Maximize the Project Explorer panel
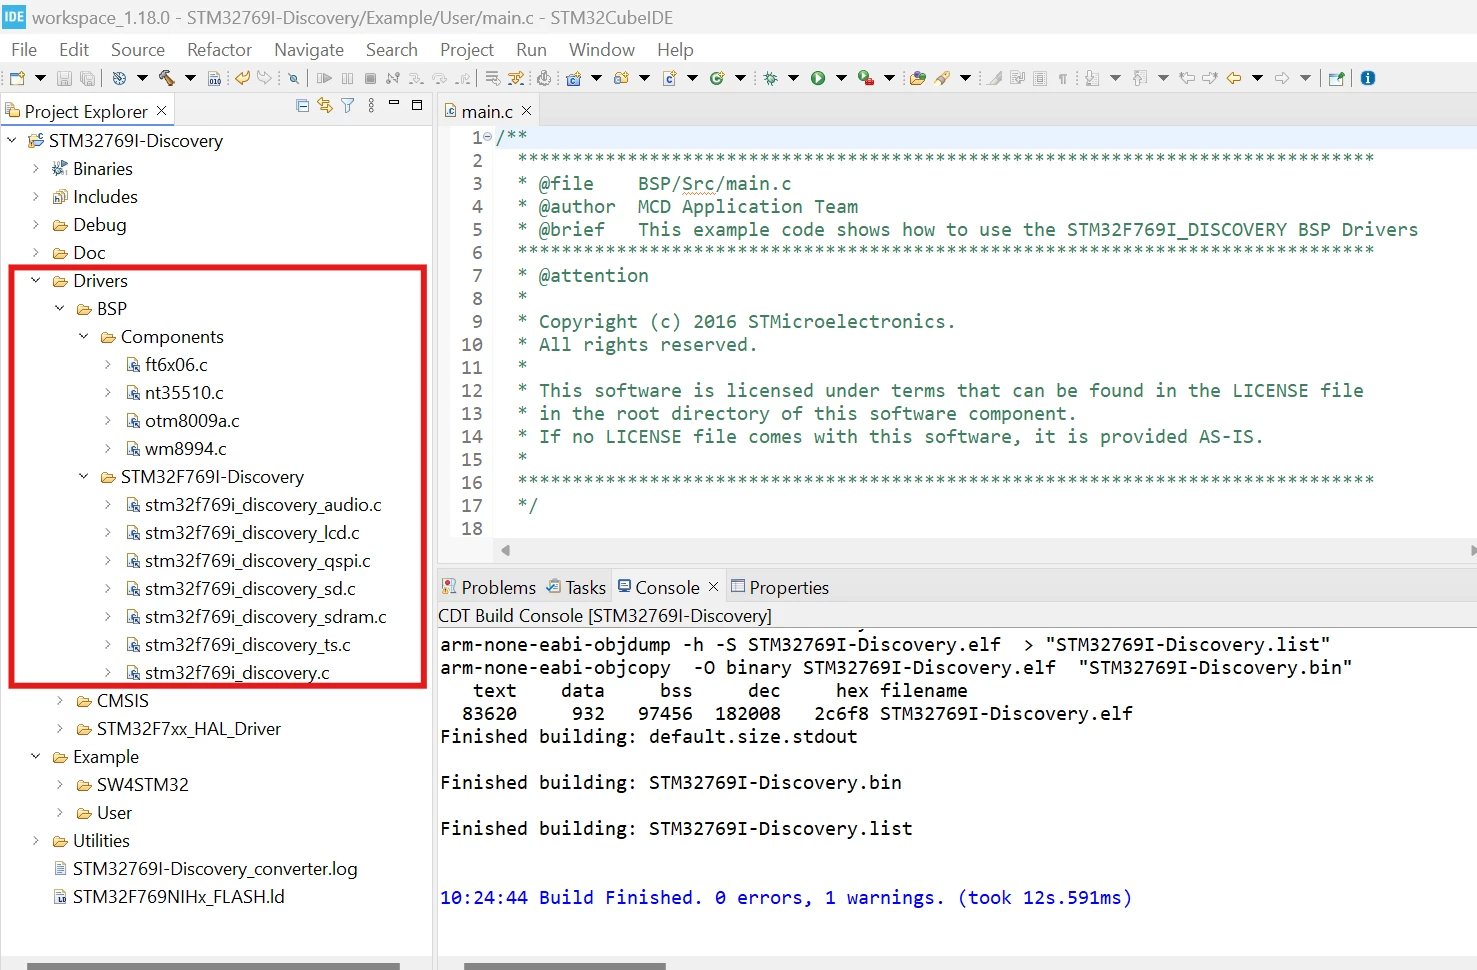 tap(417, 104)
